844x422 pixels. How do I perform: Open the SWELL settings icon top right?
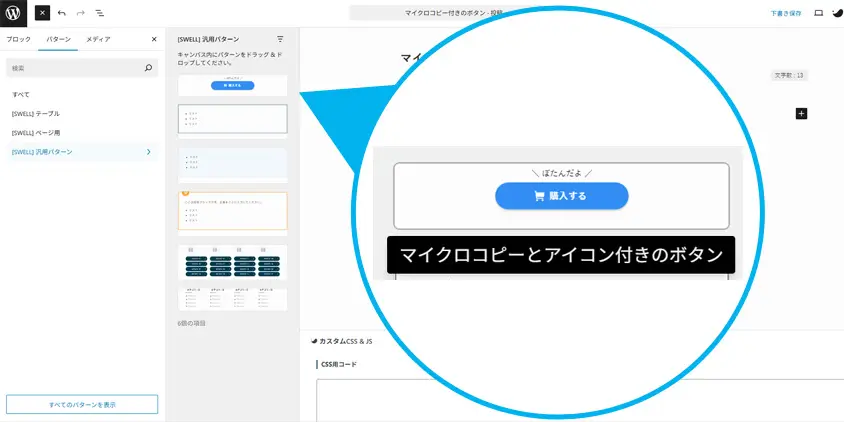(x=836, y=13)
